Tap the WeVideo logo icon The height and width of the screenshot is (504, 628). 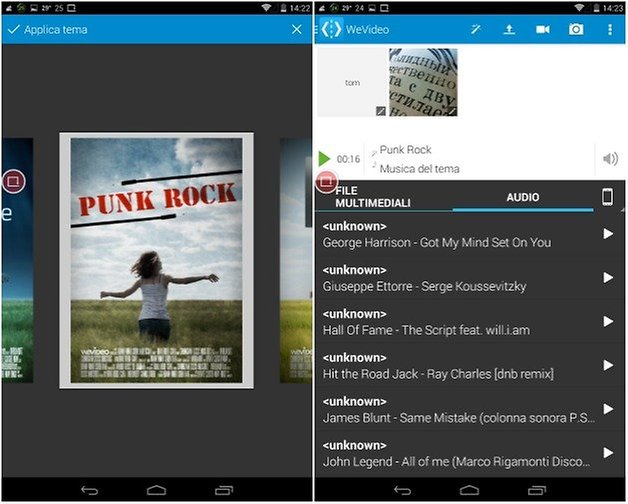click(331, 29)
